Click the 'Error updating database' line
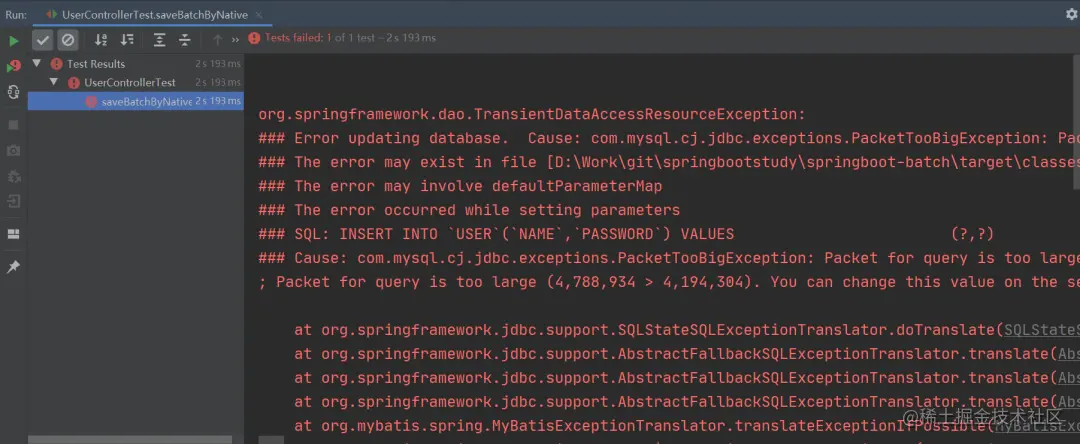The image size is (1080, 444). [x=669, y=138]
